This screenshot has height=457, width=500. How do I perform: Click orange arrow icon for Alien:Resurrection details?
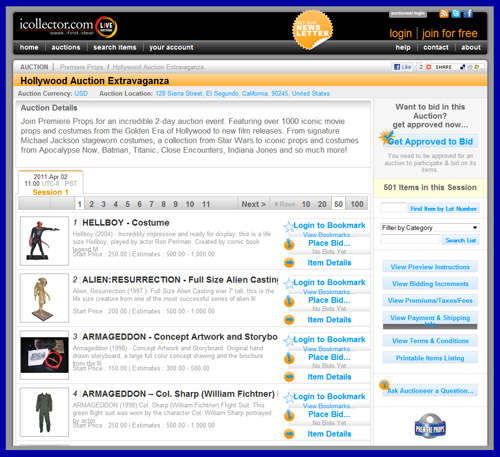289,320
